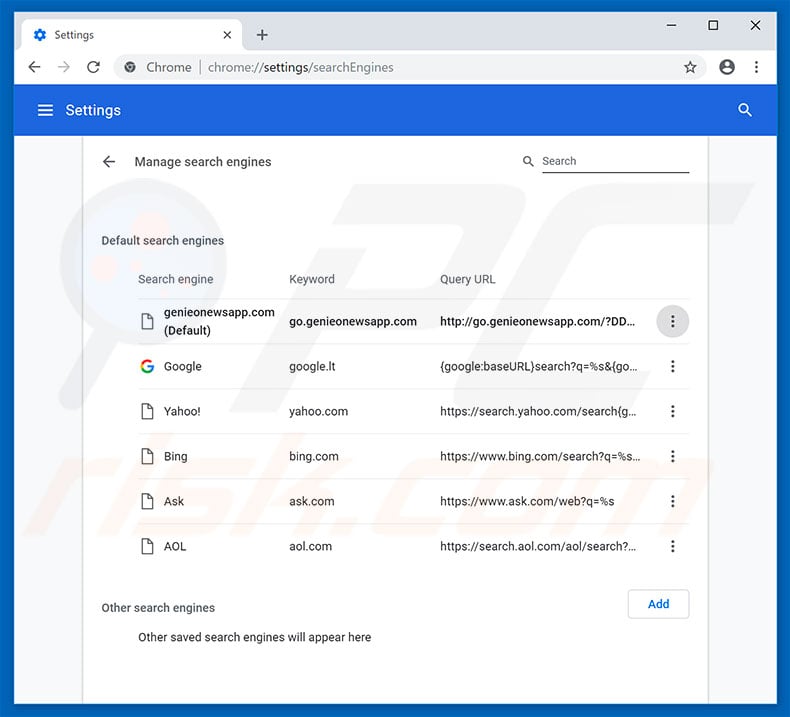Click genieonewsapp.com (Default) engine name

pyautogui.click(x=219, y=321)
